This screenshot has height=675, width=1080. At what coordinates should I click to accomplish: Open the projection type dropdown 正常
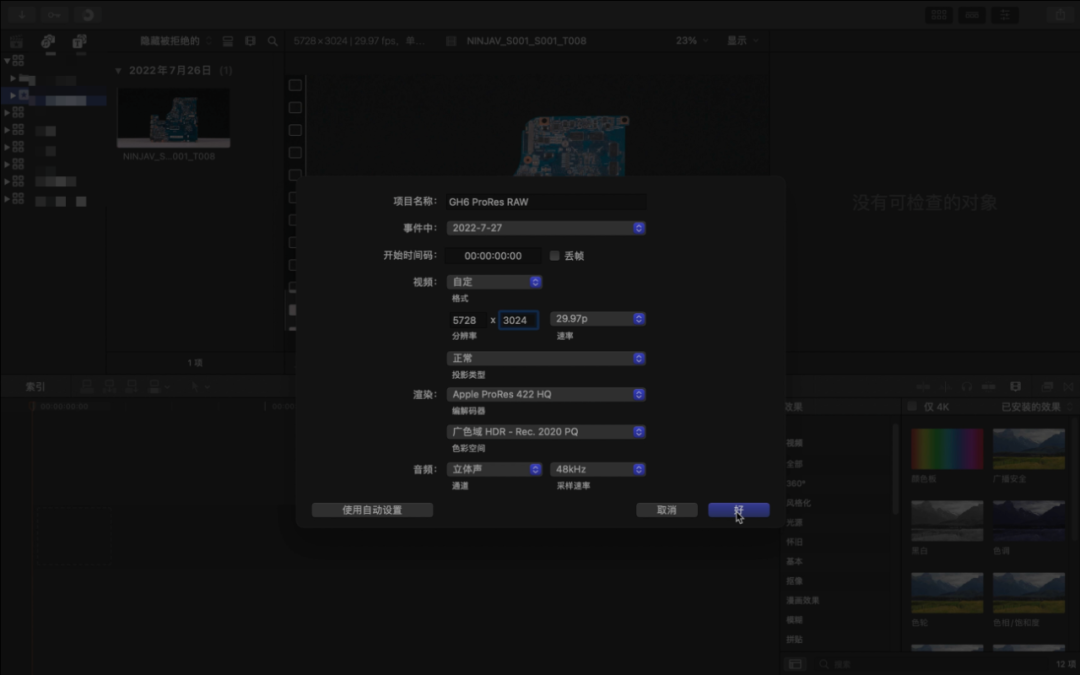click(546, 358)
